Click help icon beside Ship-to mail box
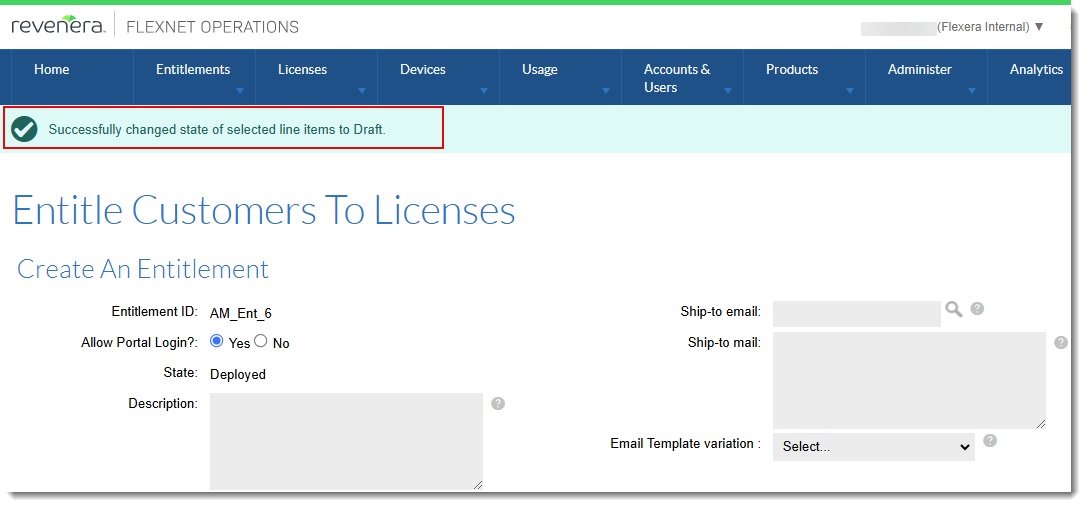Viewport: 1086px width, 507px height. (x=1061, y=343)
